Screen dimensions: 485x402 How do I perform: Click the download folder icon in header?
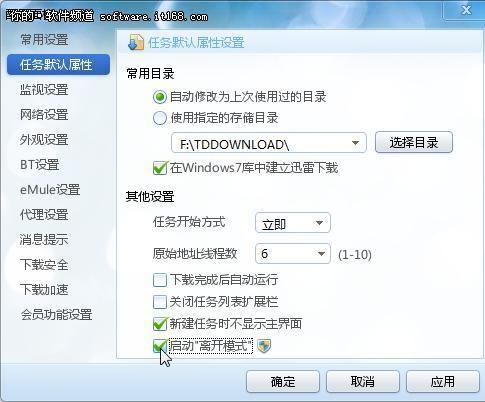click(x=136, y=43)
